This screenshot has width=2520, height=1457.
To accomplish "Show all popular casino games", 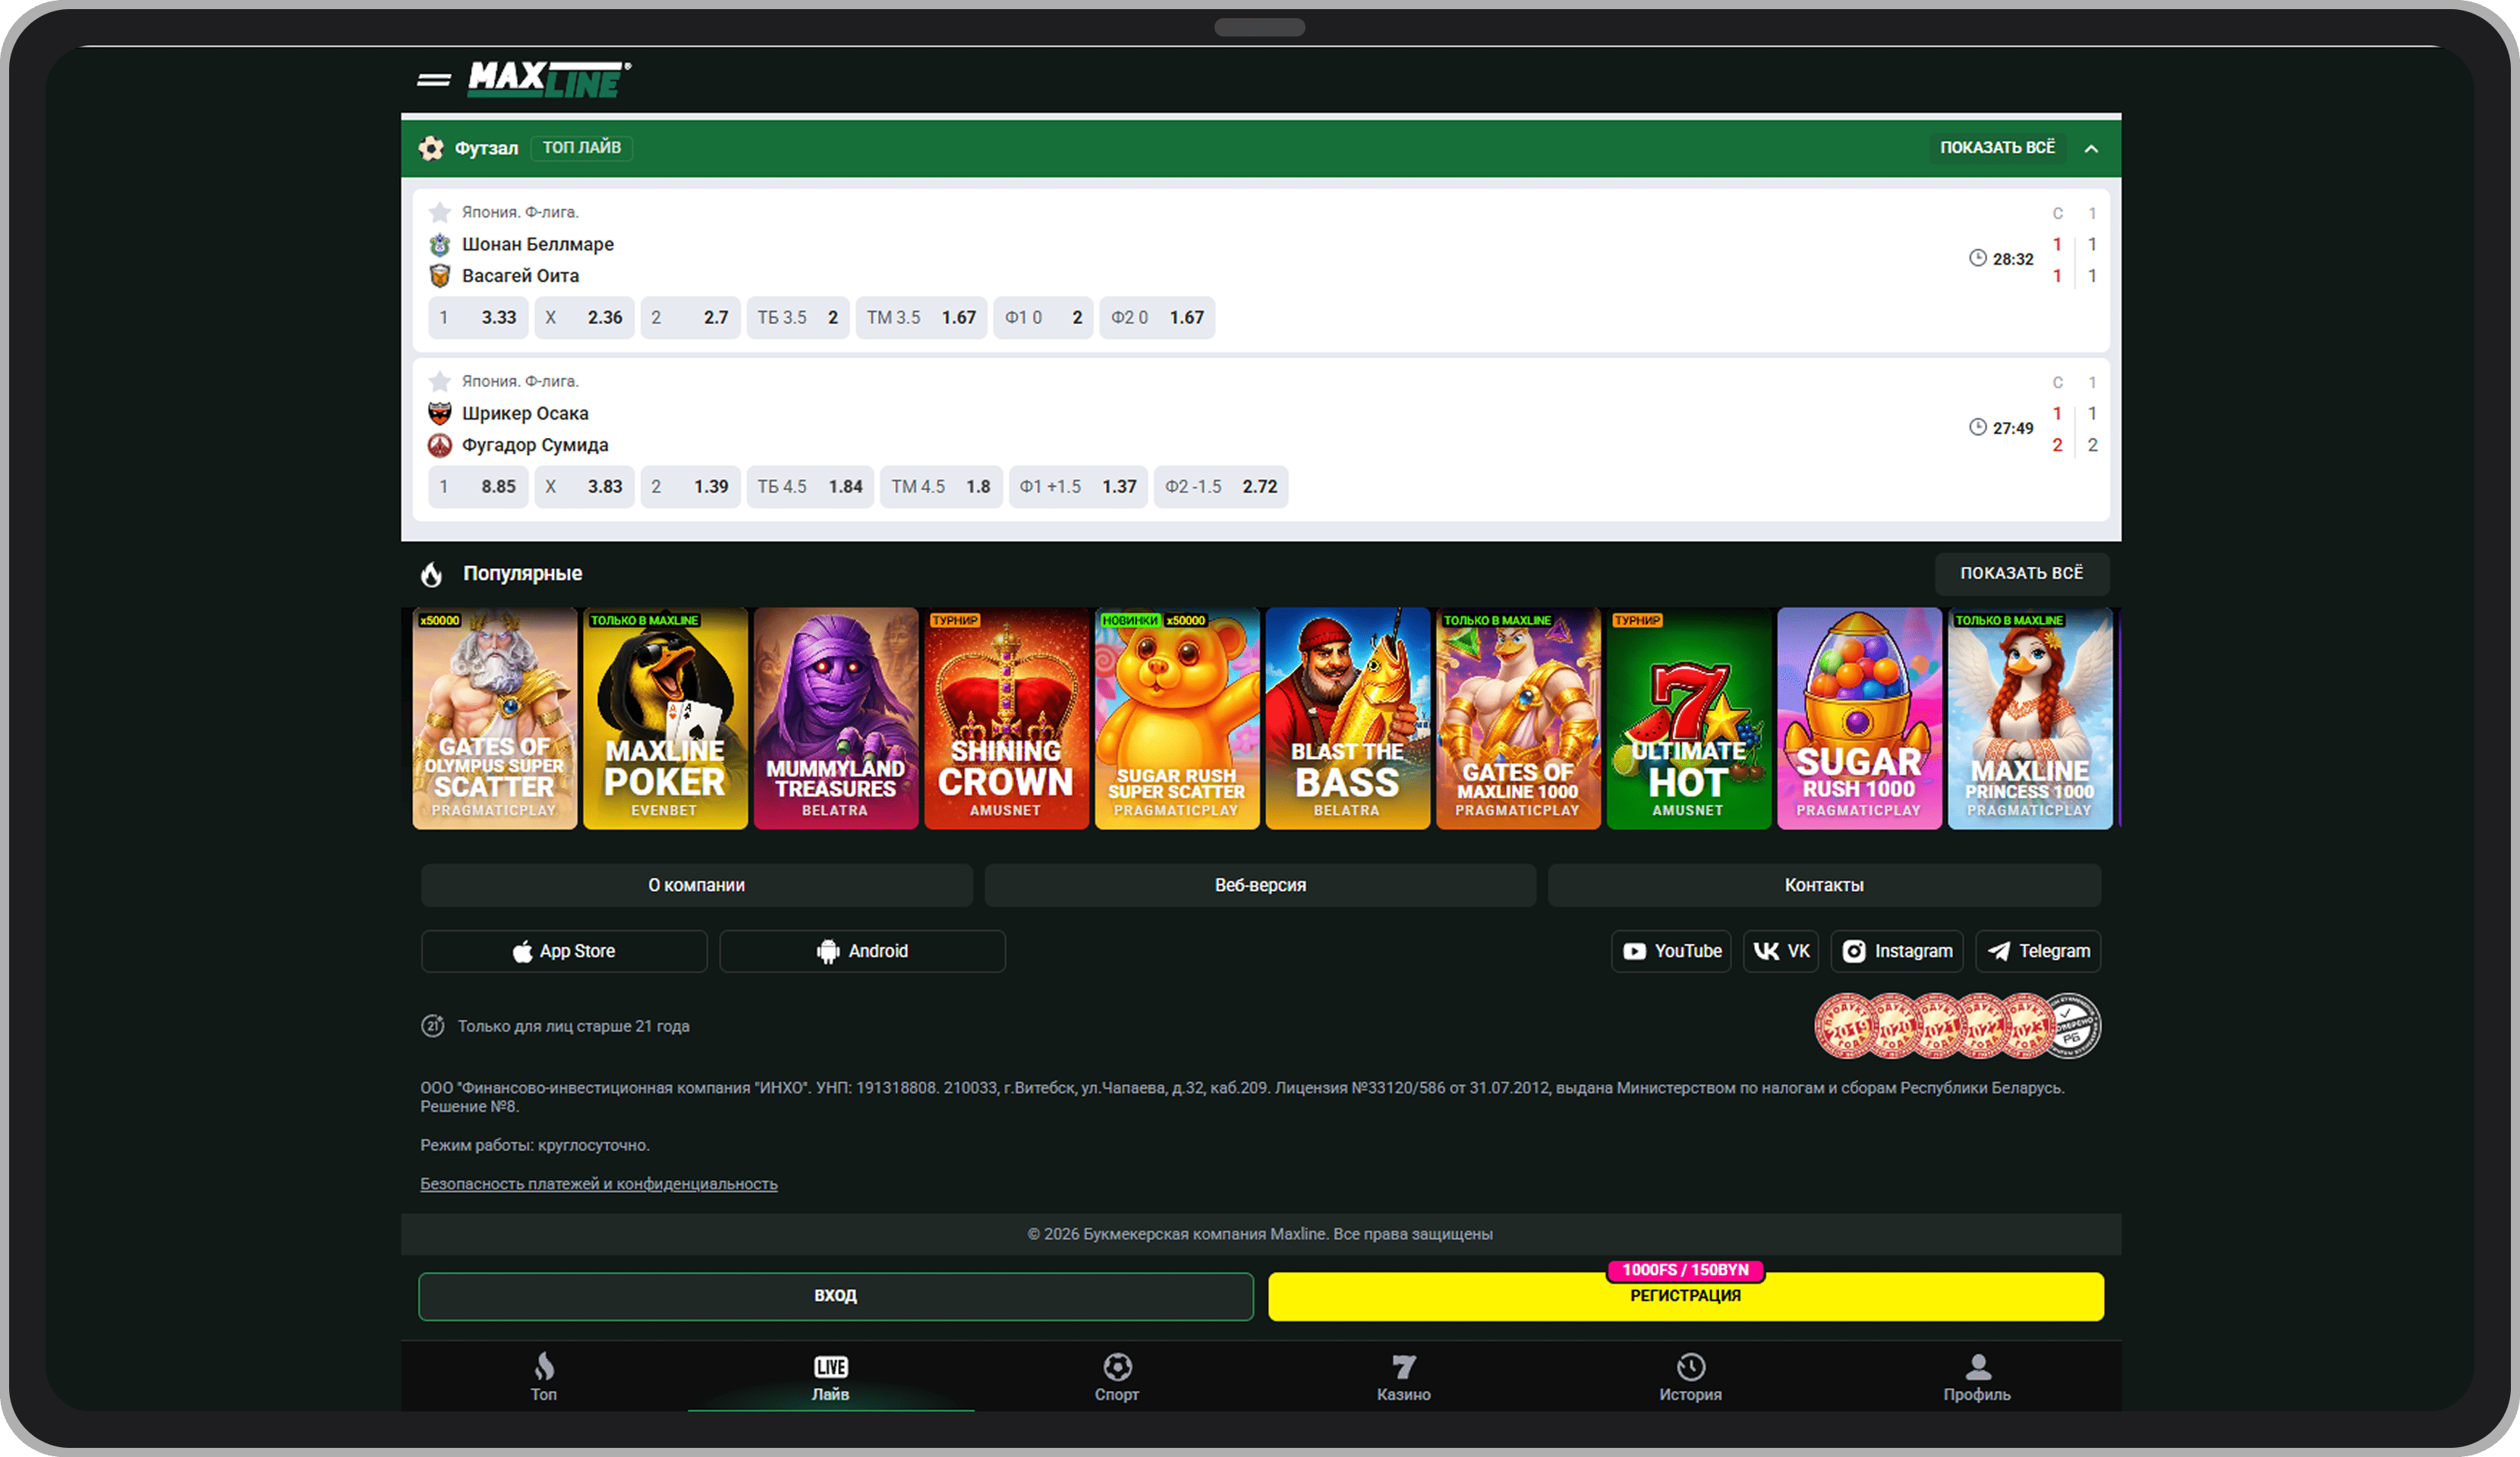I will [x=2022, y=574].
